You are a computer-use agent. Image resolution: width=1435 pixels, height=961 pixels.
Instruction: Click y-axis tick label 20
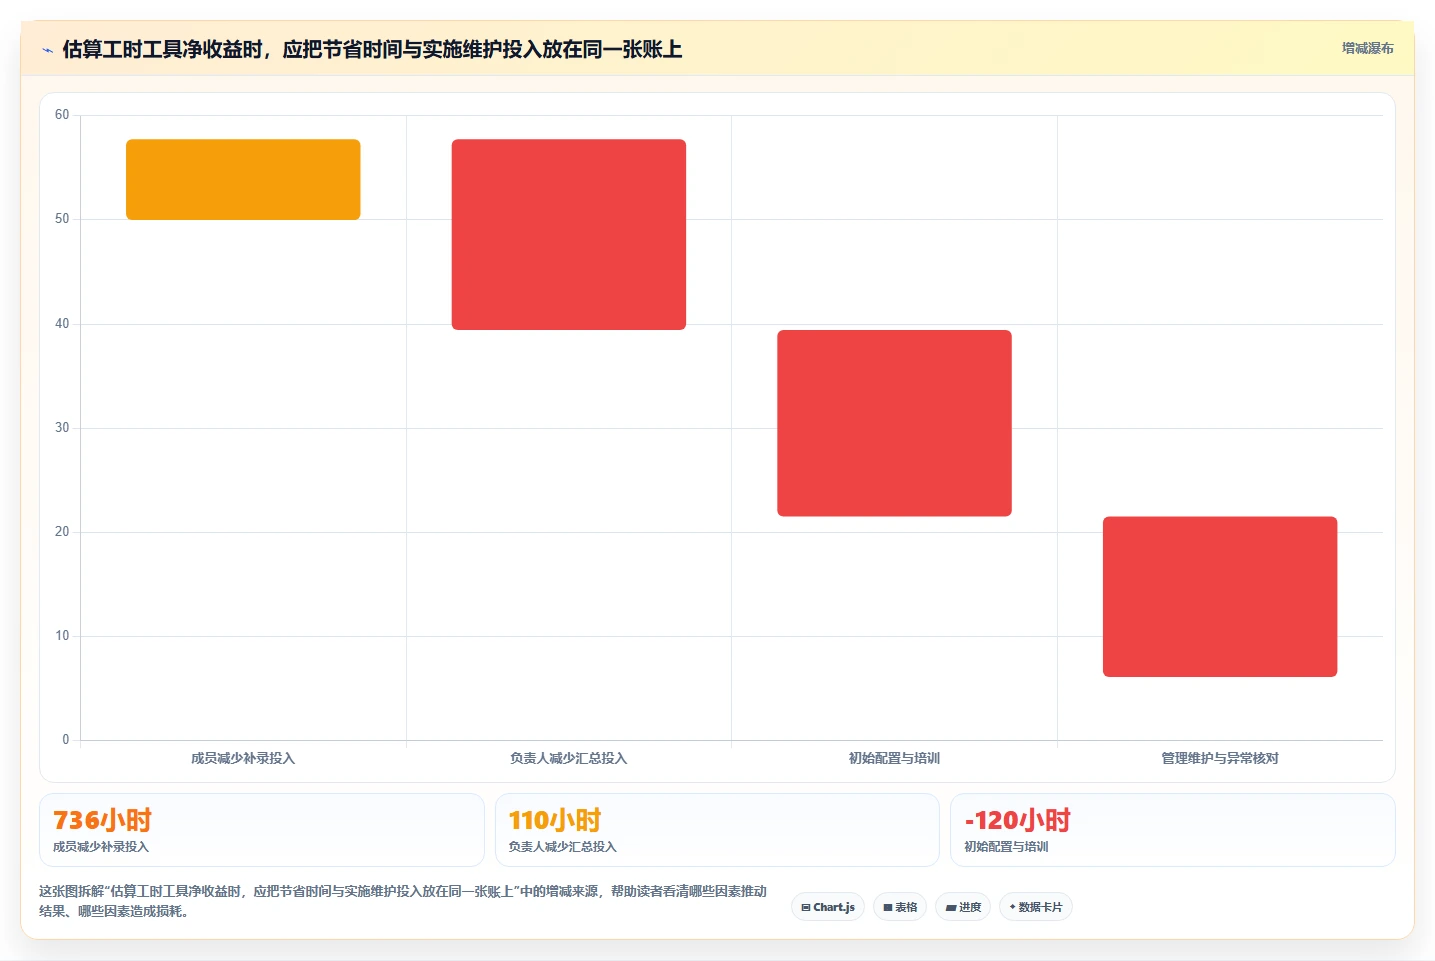coord(62,532)
